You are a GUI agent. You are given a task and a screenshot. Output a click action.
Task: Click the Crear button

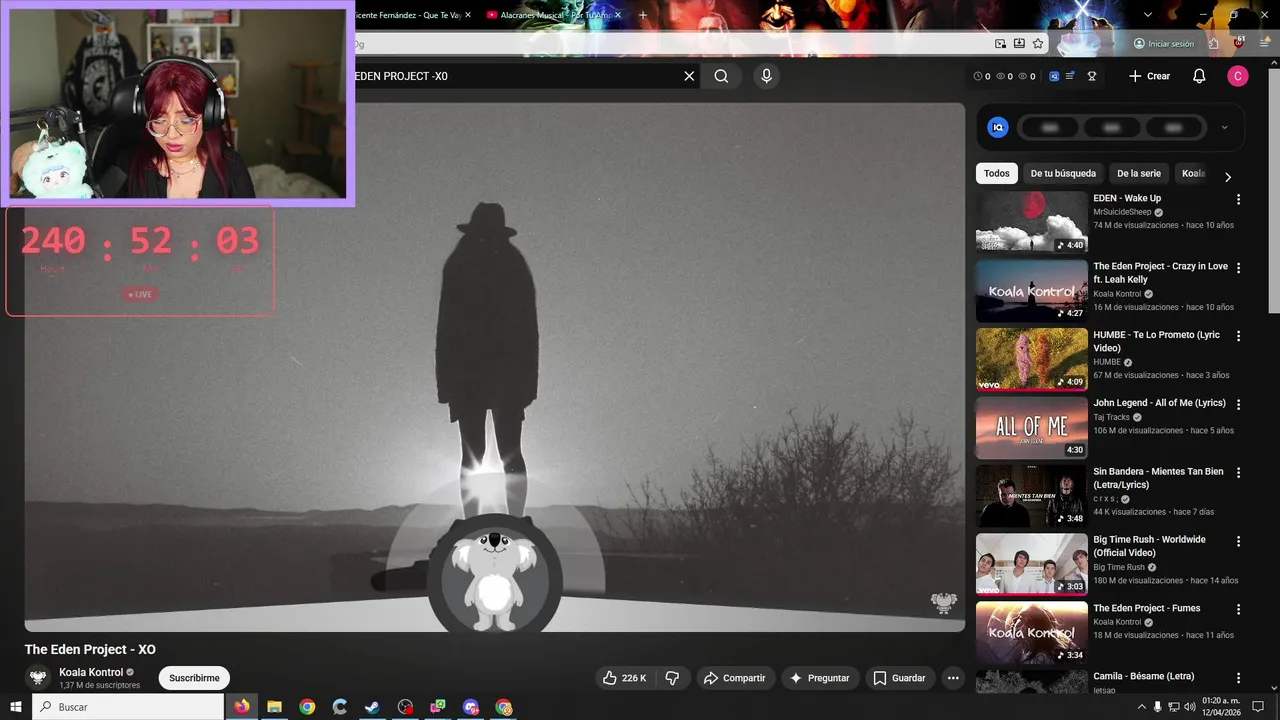click(x=1149, y=76)
